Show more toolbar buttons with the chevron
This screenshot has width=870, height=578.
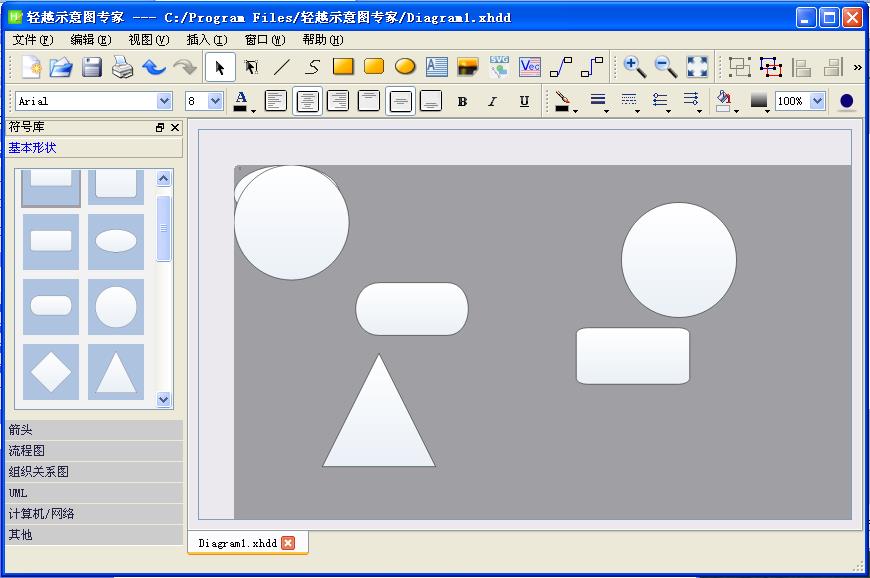857,68
